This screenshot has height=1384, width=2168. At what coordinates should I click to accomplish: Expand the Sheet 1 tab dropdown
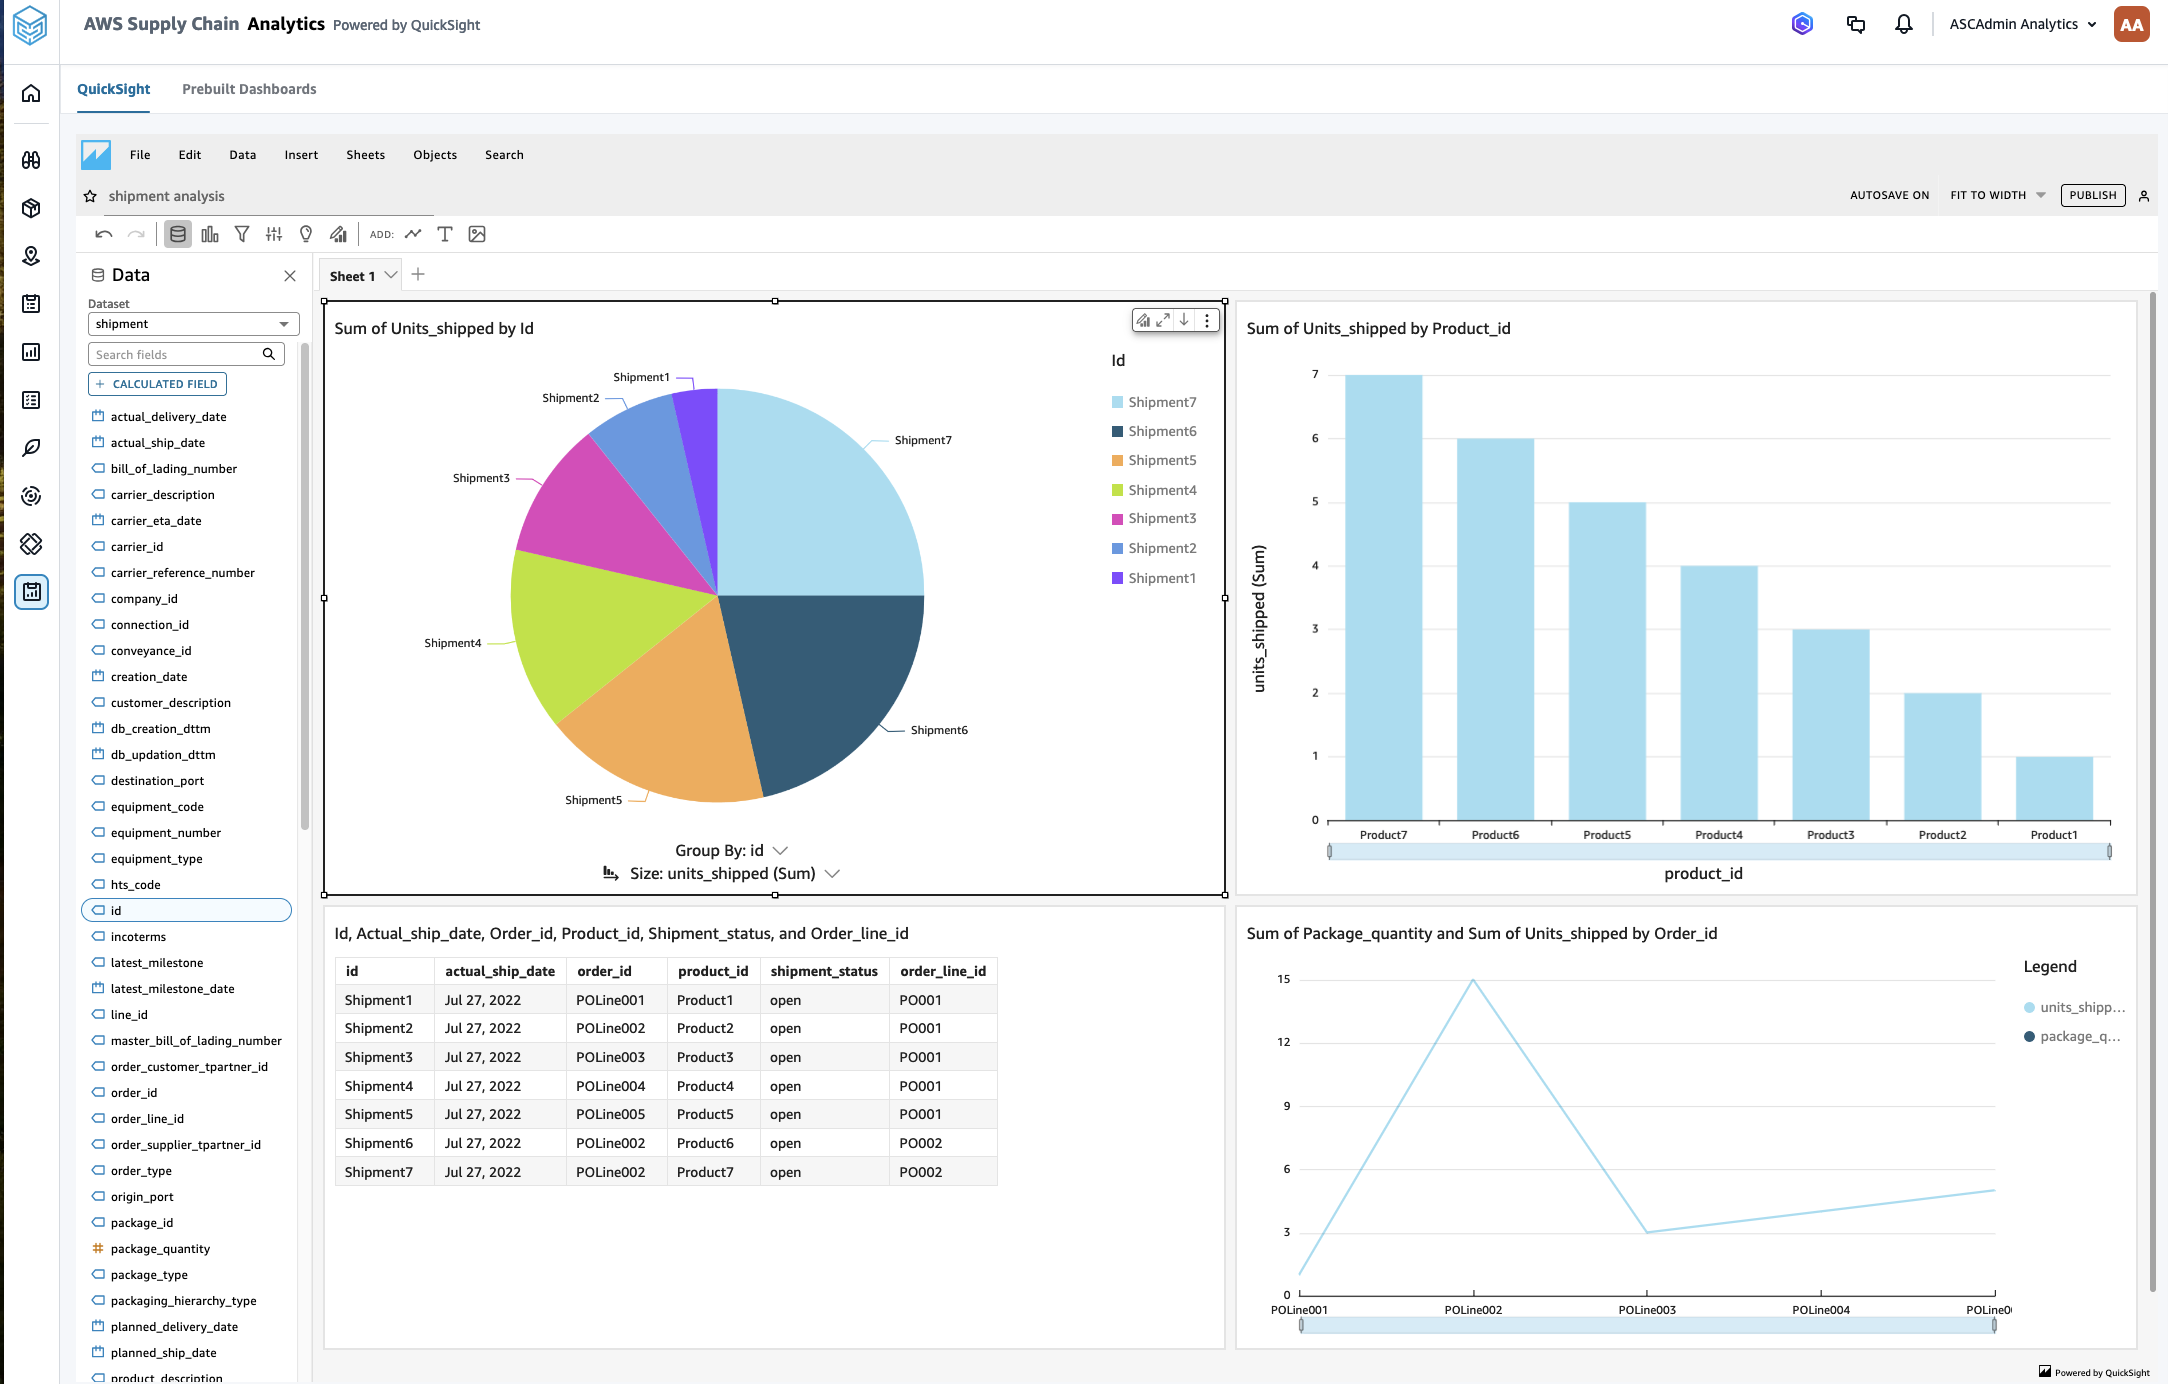tap(390, 275)
